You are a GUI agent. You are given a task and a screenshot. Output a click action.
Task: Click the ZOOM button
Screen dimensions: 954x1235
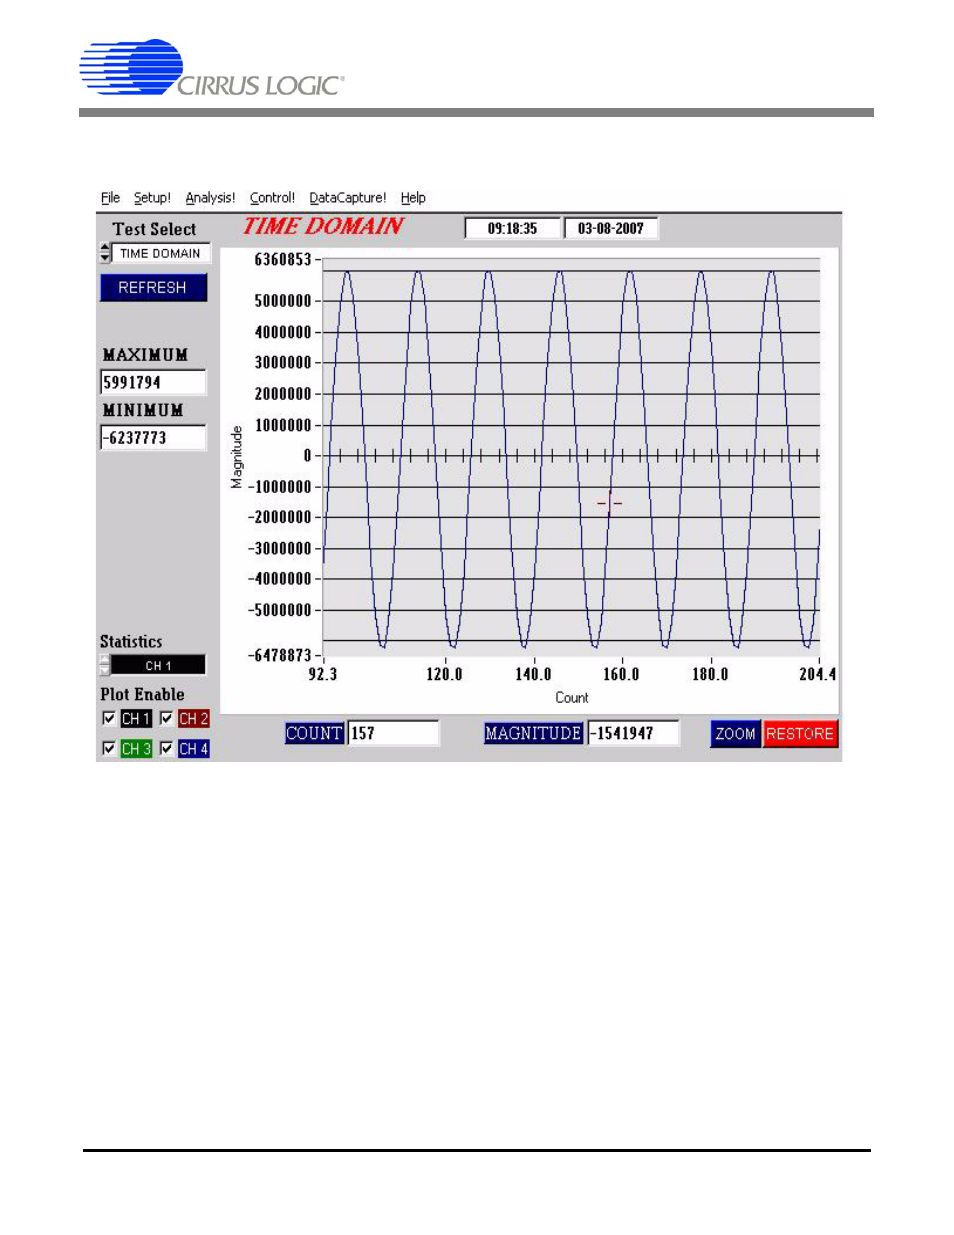pos(735,734)
